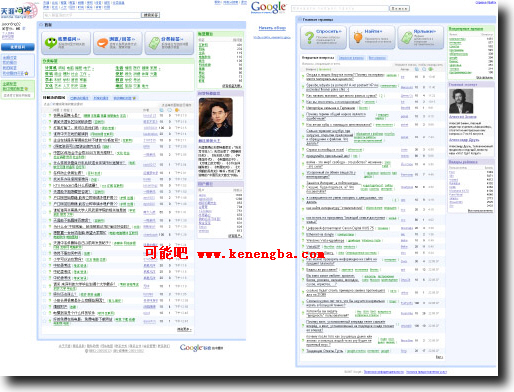Click the green question mark icon beside Спросить

(x=309, y=38)
